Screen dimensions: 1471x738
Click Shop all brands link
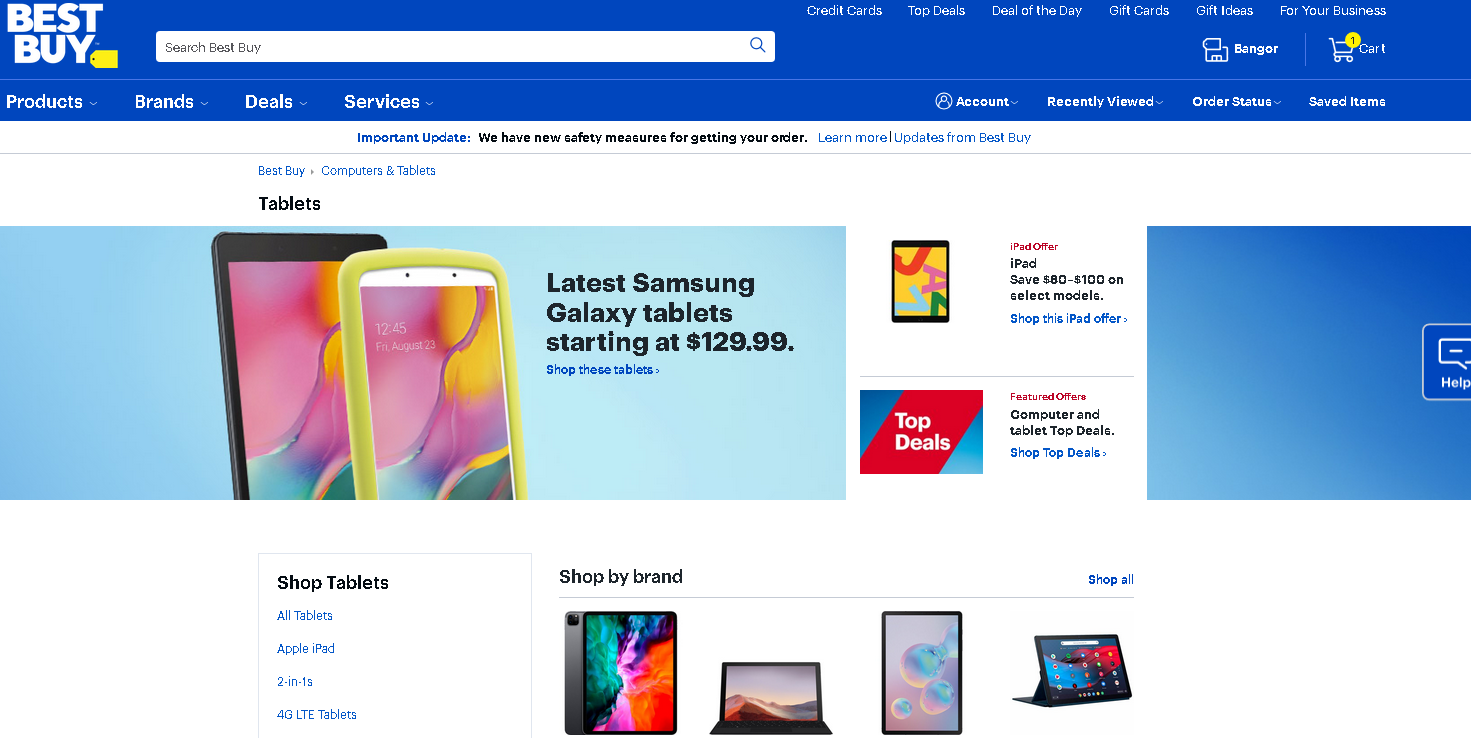[1110, 580]
